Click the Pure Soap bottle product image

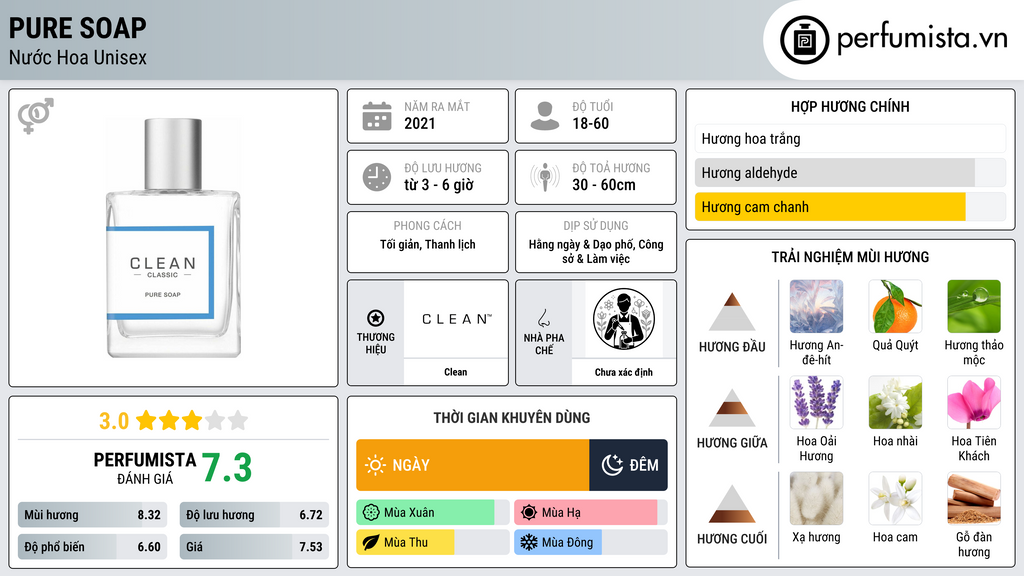point(173,238)
